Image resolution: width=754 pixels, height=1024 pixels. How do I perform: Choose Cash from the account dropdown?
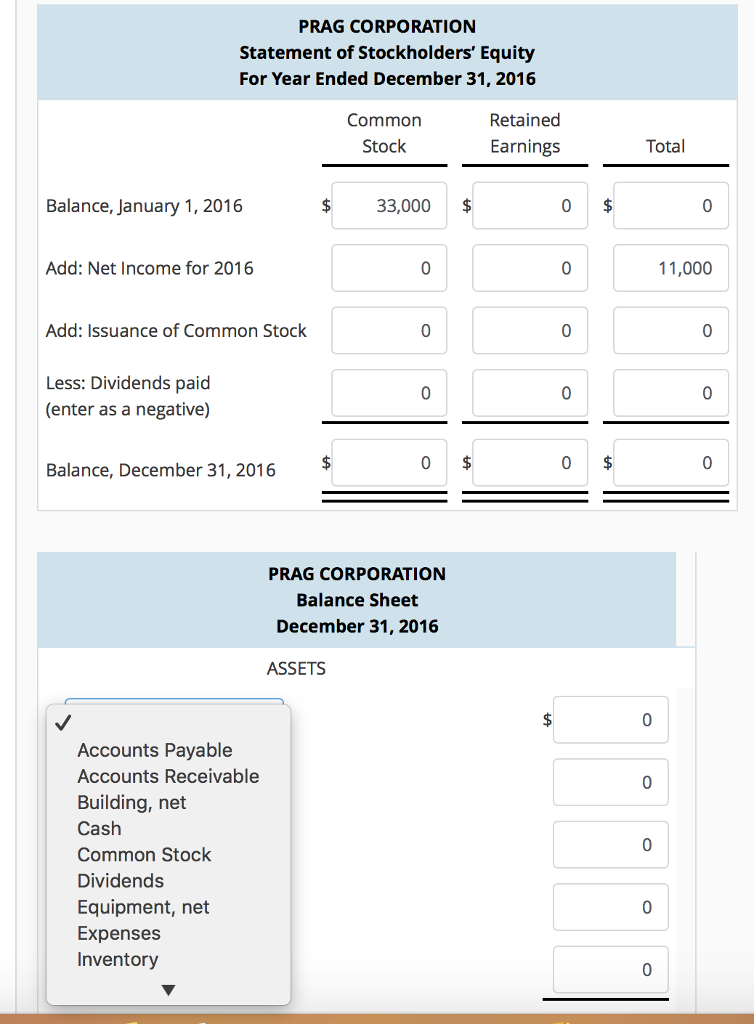tap(98, 828)
